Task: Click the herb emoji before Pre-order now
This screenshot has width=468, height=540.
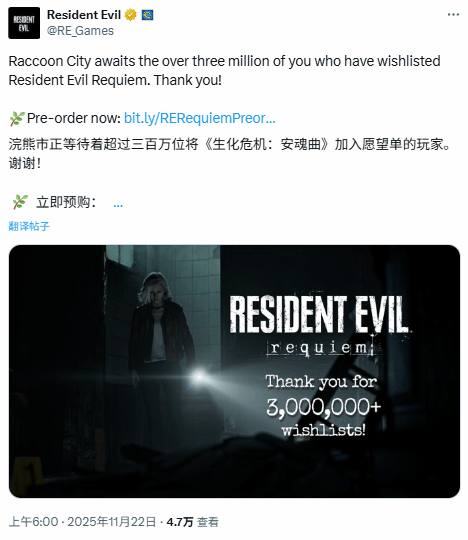Action: pyautogui.click(x=17, y=118)
